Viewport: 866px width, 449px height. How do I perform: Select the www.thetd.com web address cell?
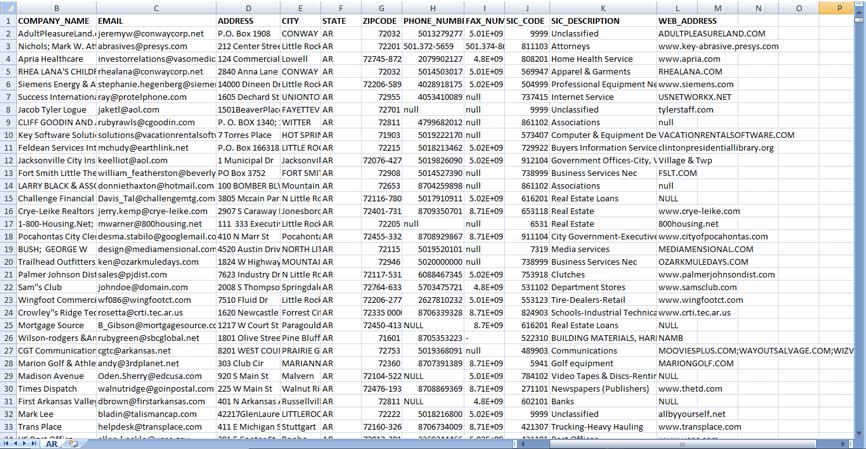point(677,389)
